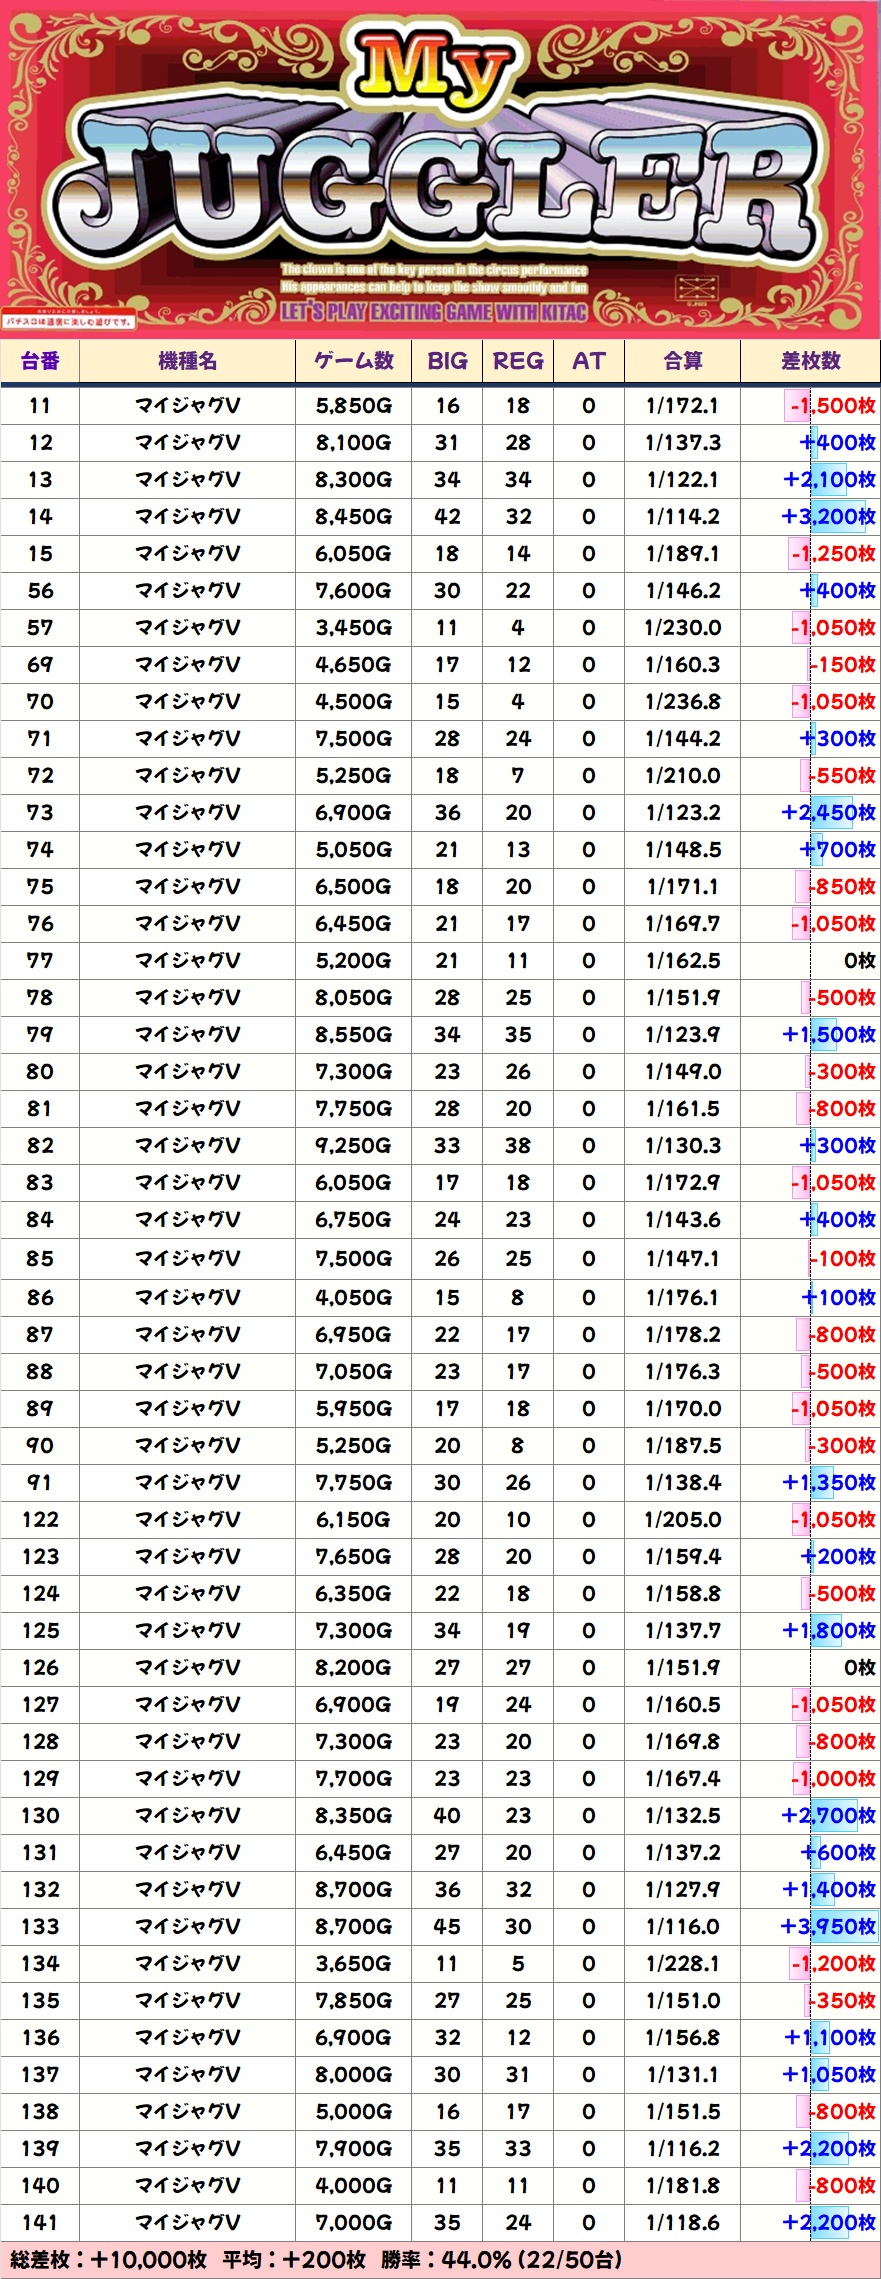Viewport: 881px width, 2279px height.
Task: Click the AT column header
Action: coord(588,361)
